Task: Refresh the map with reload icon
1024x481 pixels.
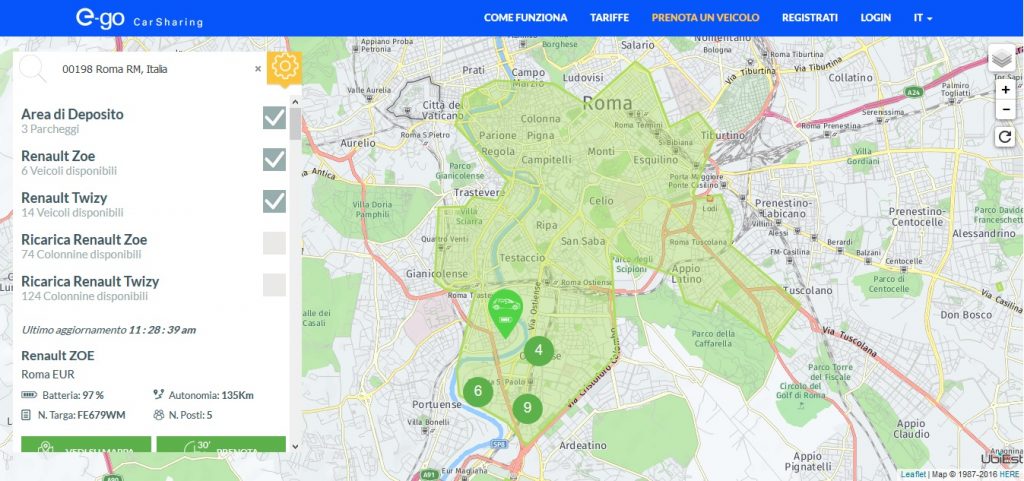Action: pos(1005,137)
